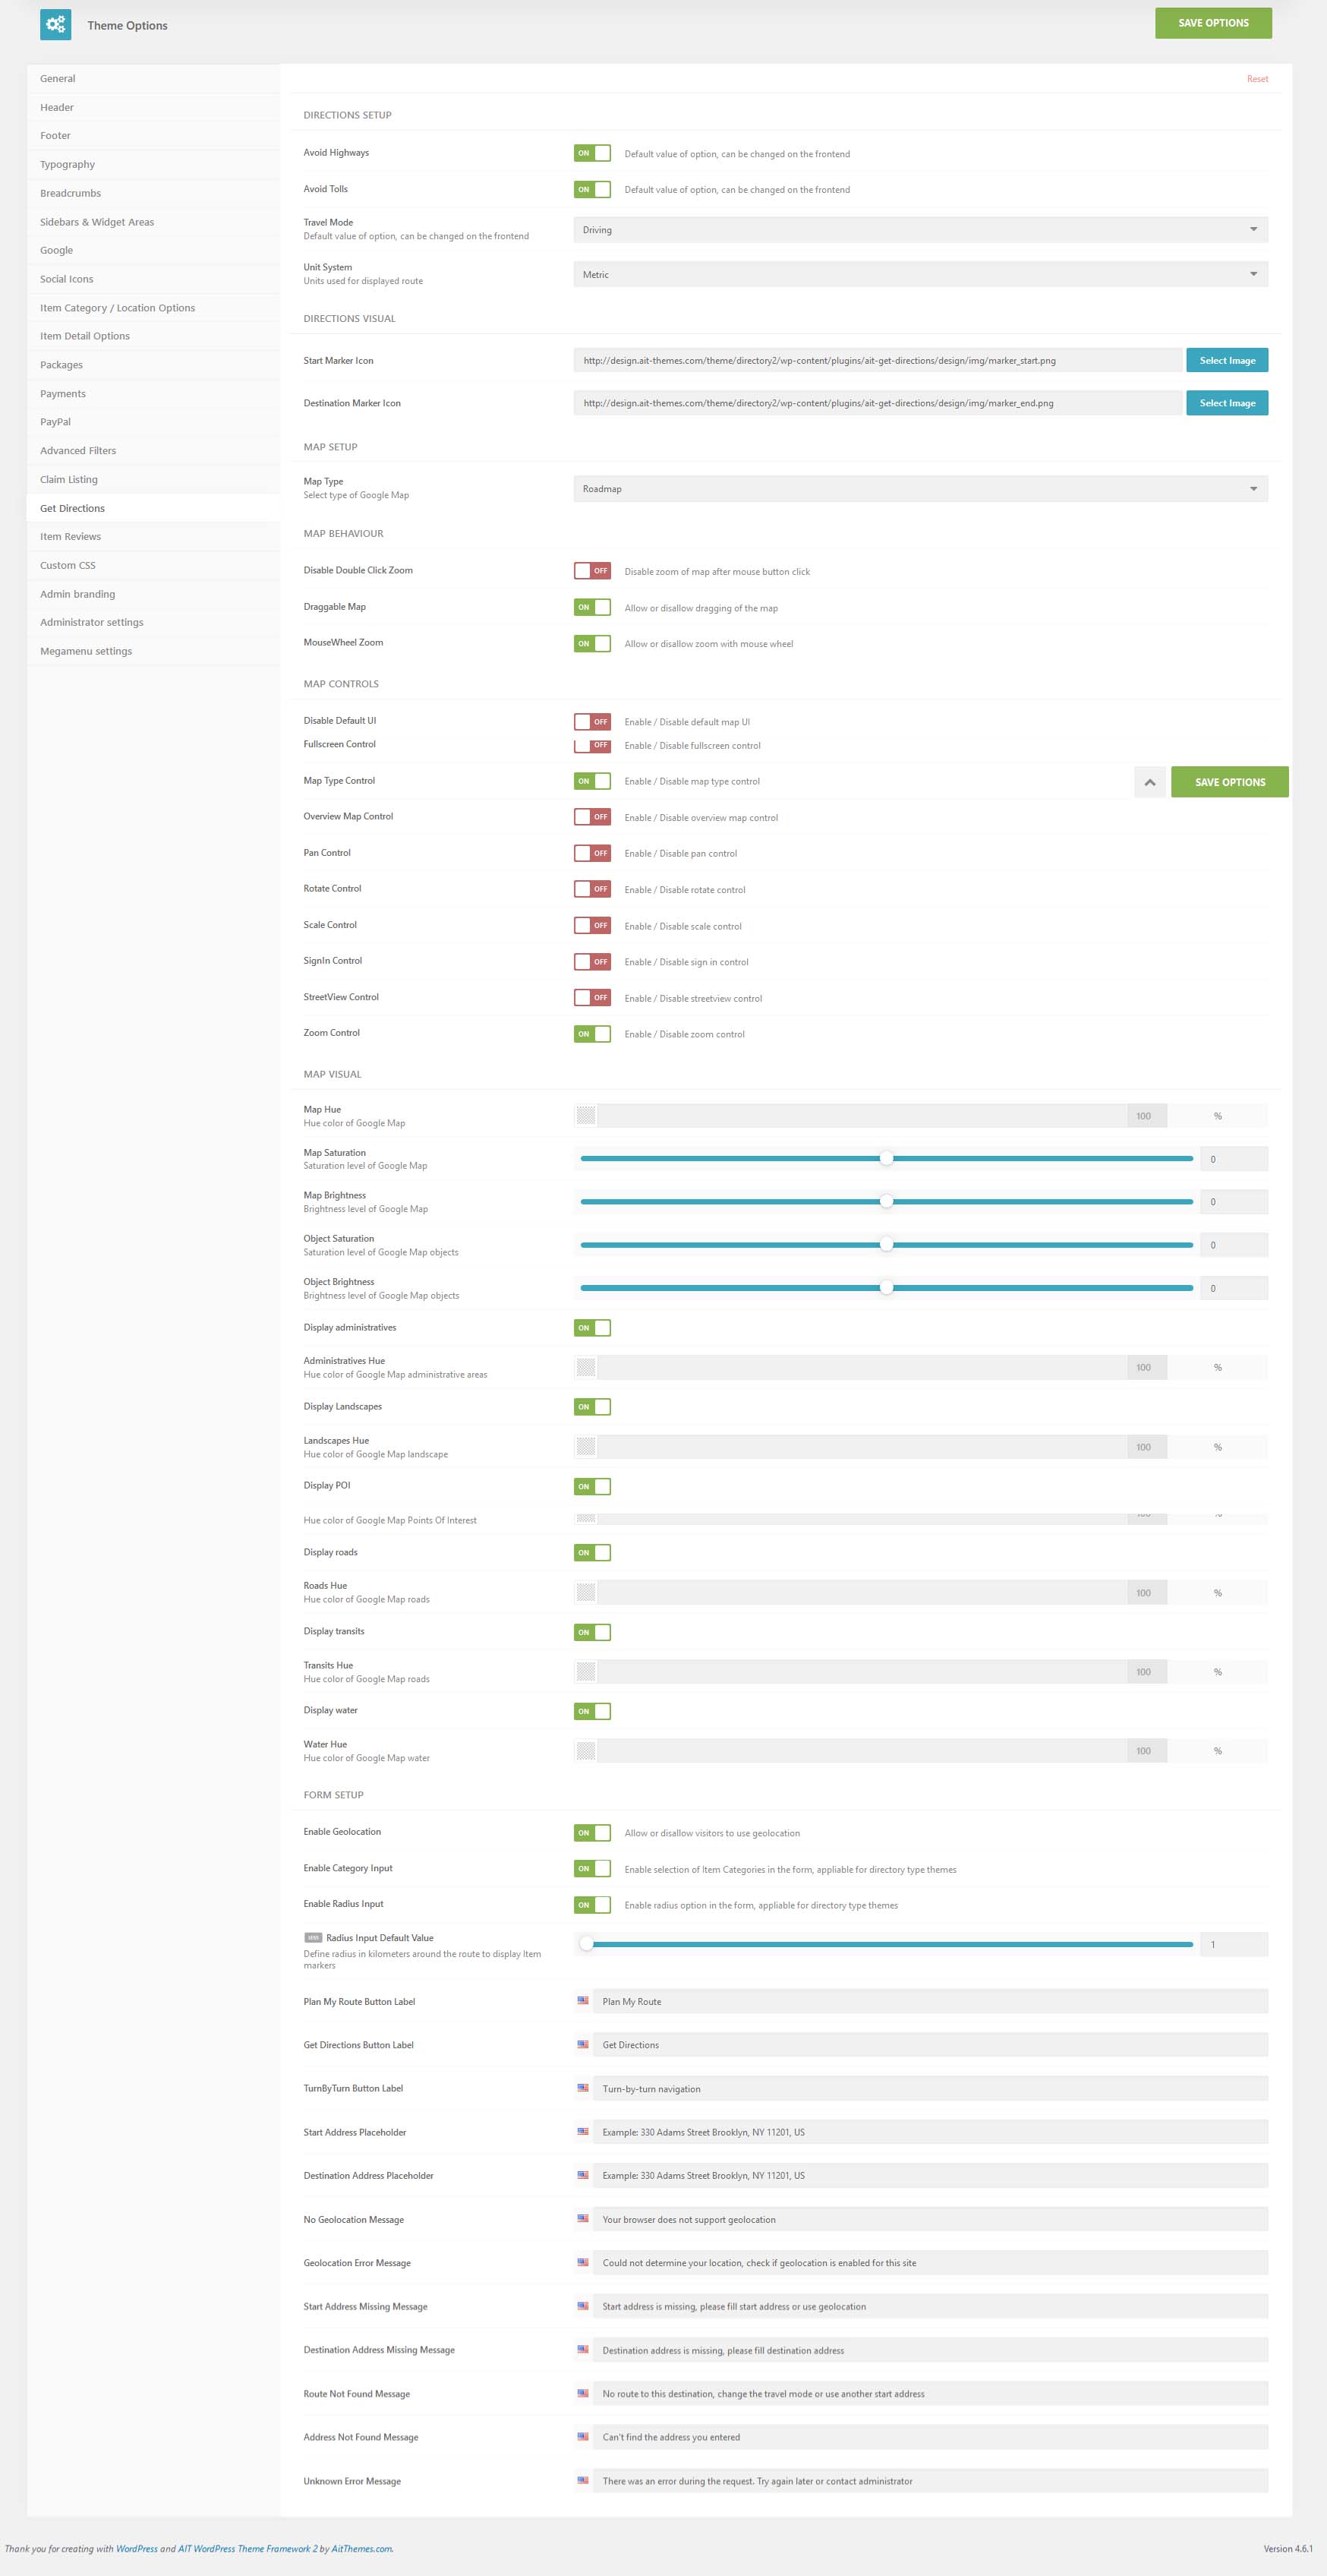The height and width of the screenshot is (2576, 1327).
Task: Click the Start Address Placeholder input field
Action: click(x=930, y=2132)
